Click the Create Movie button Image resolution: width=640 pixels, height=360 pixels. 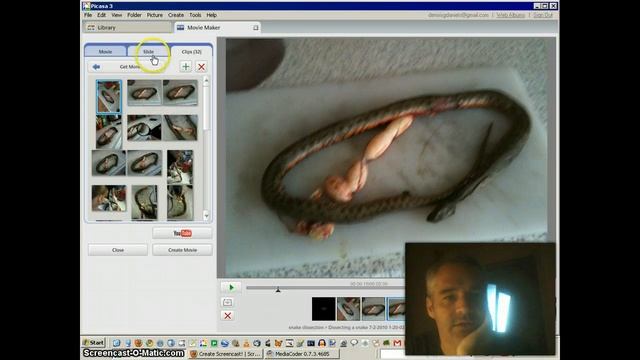182,250
